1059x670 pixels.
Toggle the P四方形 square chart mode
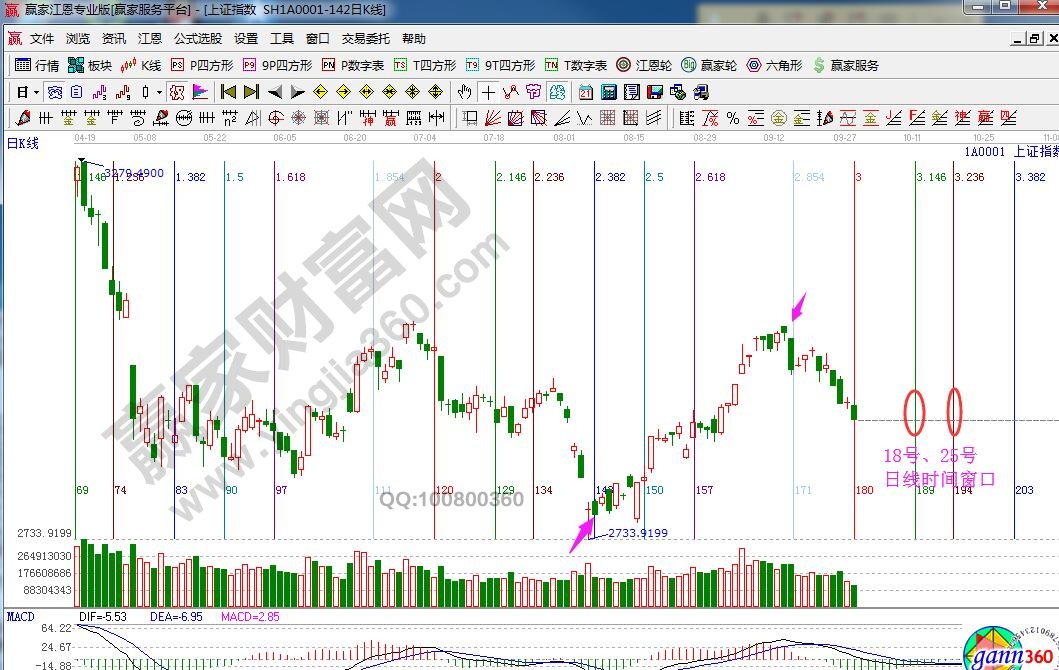click(202, 65)
